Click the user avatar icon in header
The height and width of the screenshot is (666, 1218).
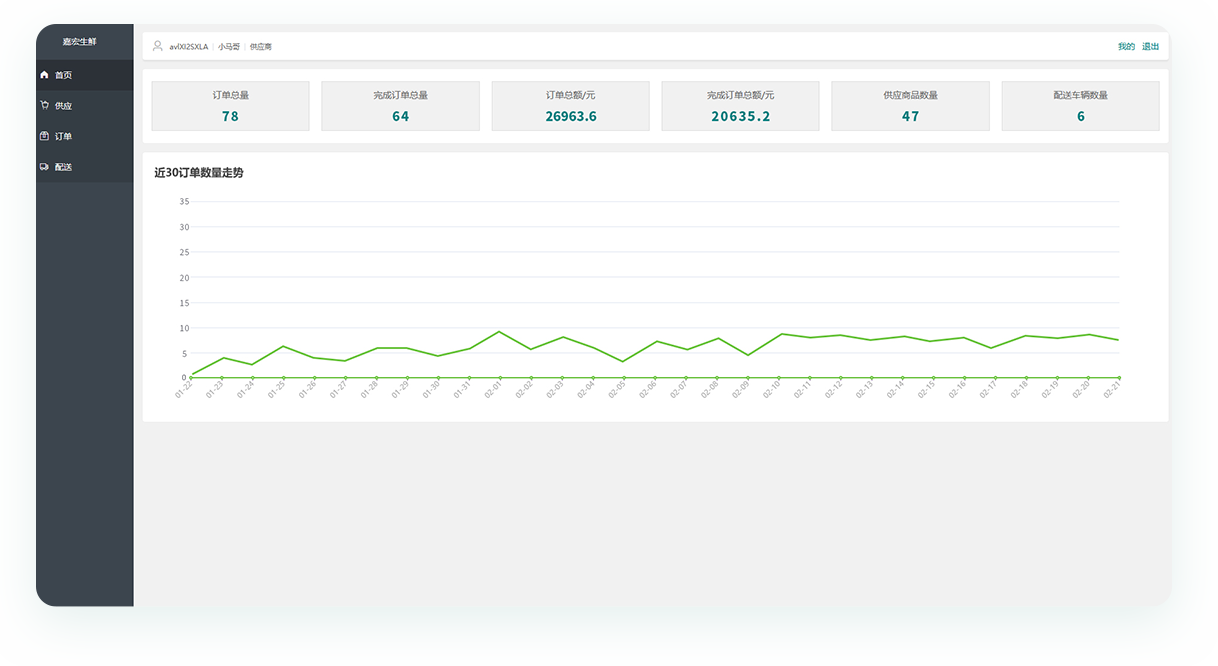pos(158,46)
